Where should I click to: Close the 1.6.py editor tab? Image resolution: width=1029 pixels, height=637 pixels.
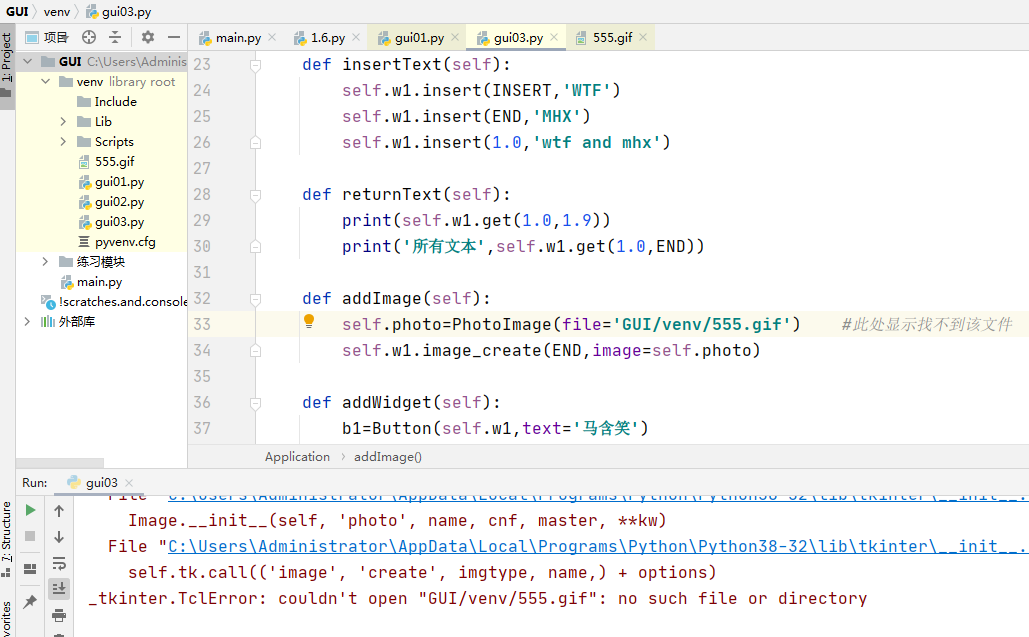coord(356,37)
